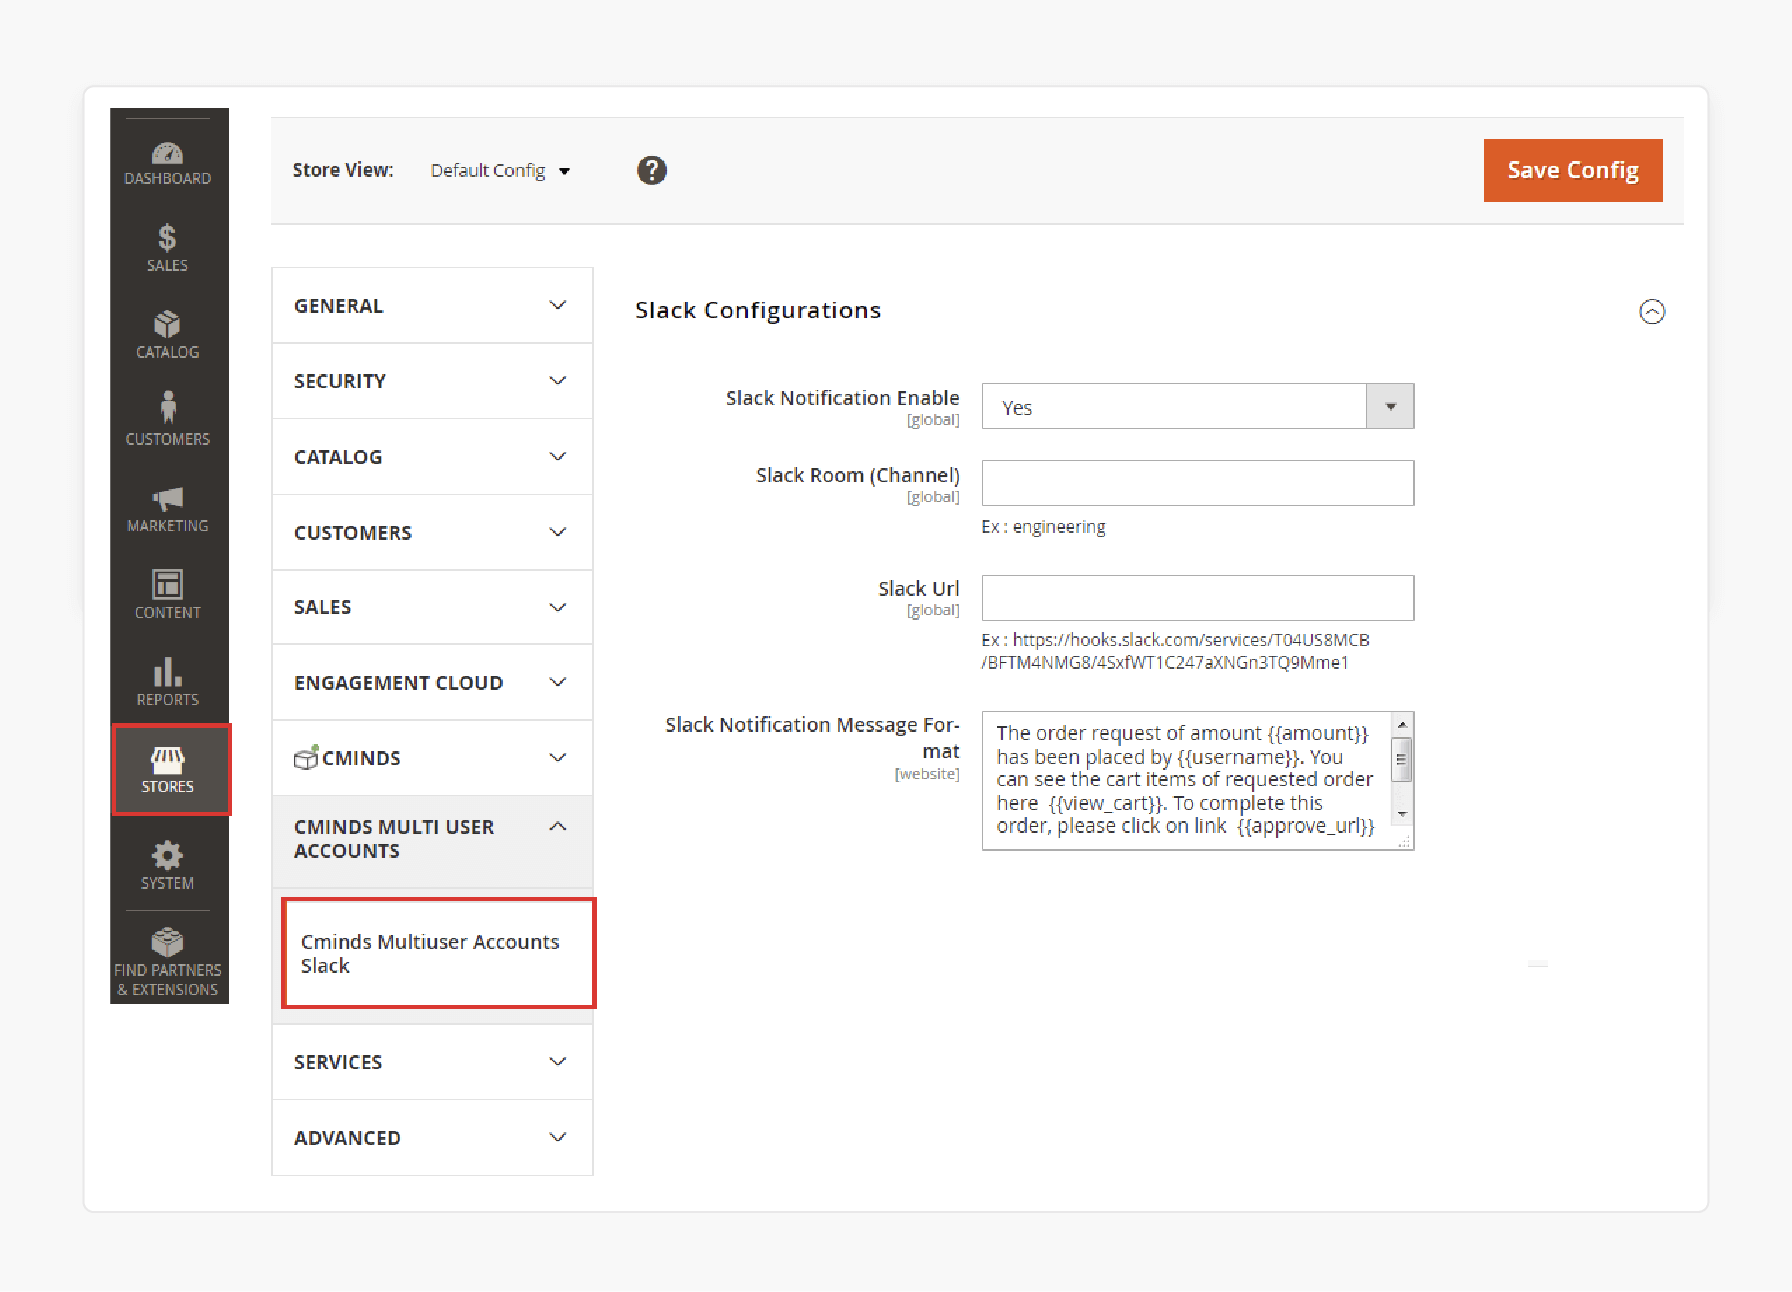Viewport: 1792px width, 1292px height.
Task: Open the Store View Default Config dropdown
Action: [500, 171]
